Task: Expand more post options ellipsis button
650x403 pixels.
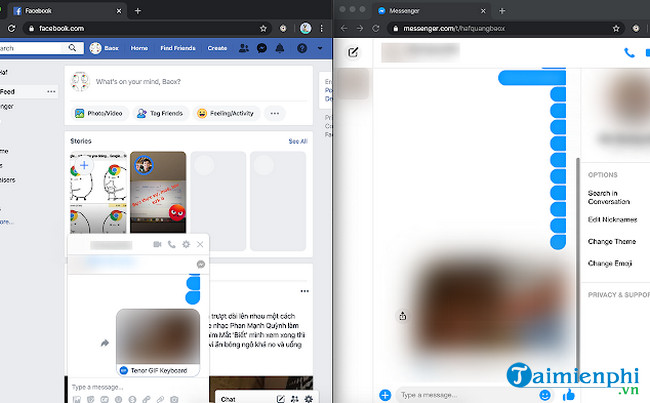Action: (274, 113)
